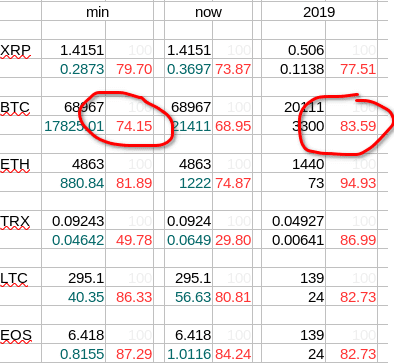Select ETH 4863 in the now column
The image size is (394, 363).
pyautogui.click(x=188, y=164)
